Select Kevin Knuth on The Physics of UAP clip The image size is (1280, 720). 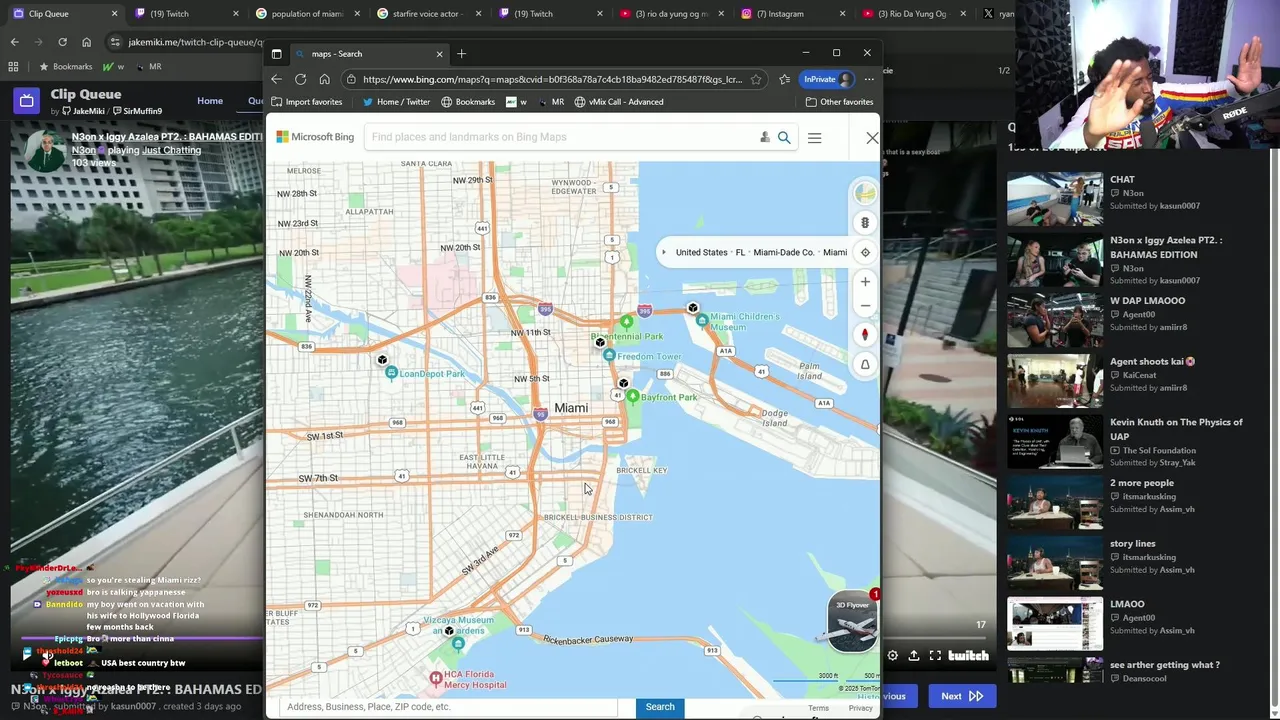pos(1055,441)
